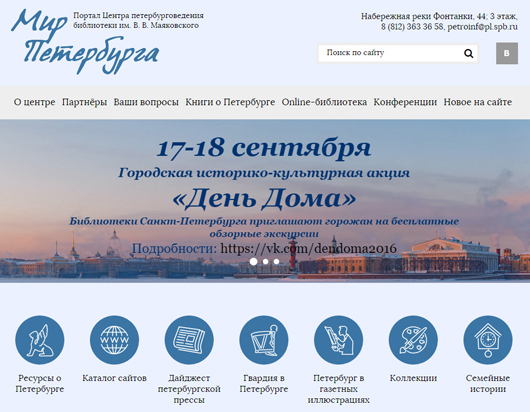The height and width of the screenshot is (412, 530).
Task: Open the griffin Ресурсы о Петербурге icon
Action: (x=40, y=340)
